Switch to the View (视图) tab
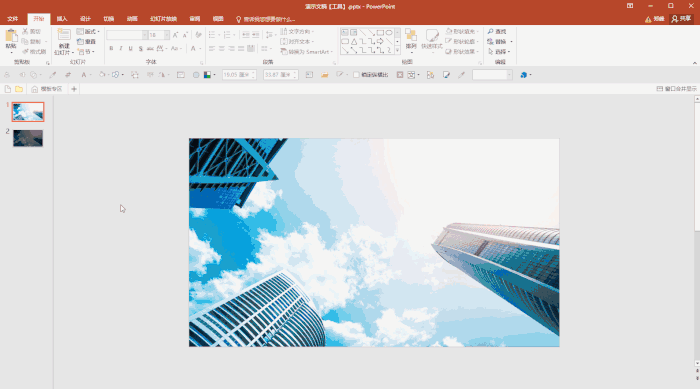The height and width of the screenshot is (389, 700). [218, 19]
